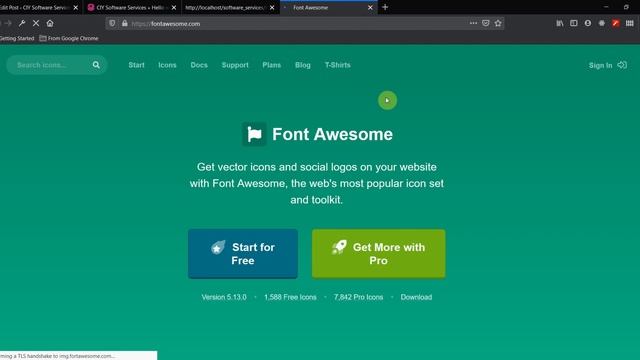The width and height of the screenshot is (640, 360).
Task: Click the search magnifier icon
Action: click(x=96, y=65)
